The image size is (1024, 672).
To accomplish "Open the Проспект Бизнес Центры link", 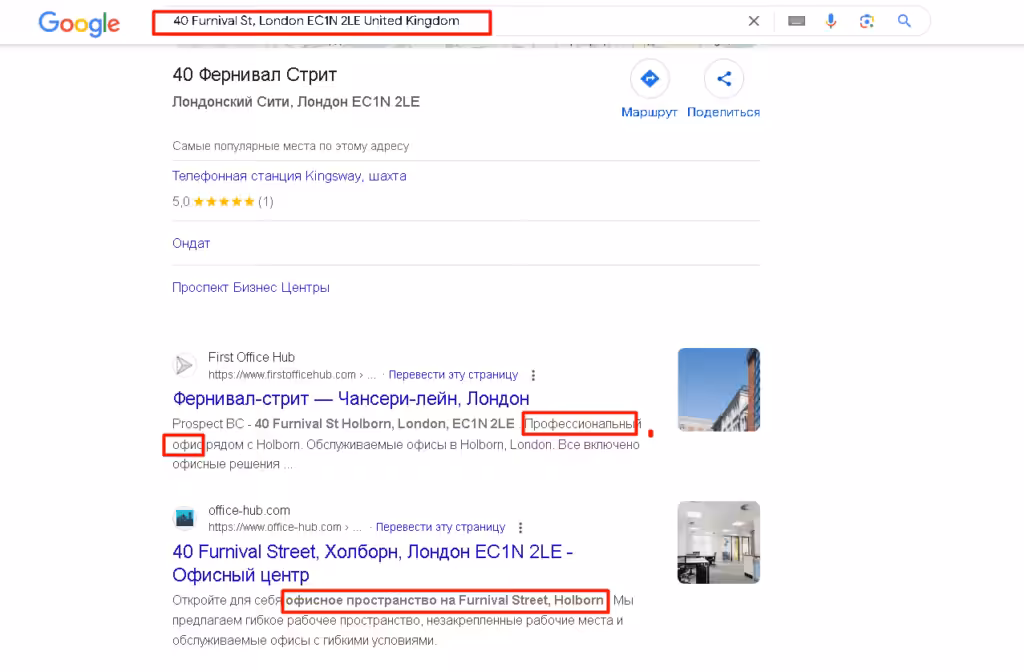I will point(251,287).
